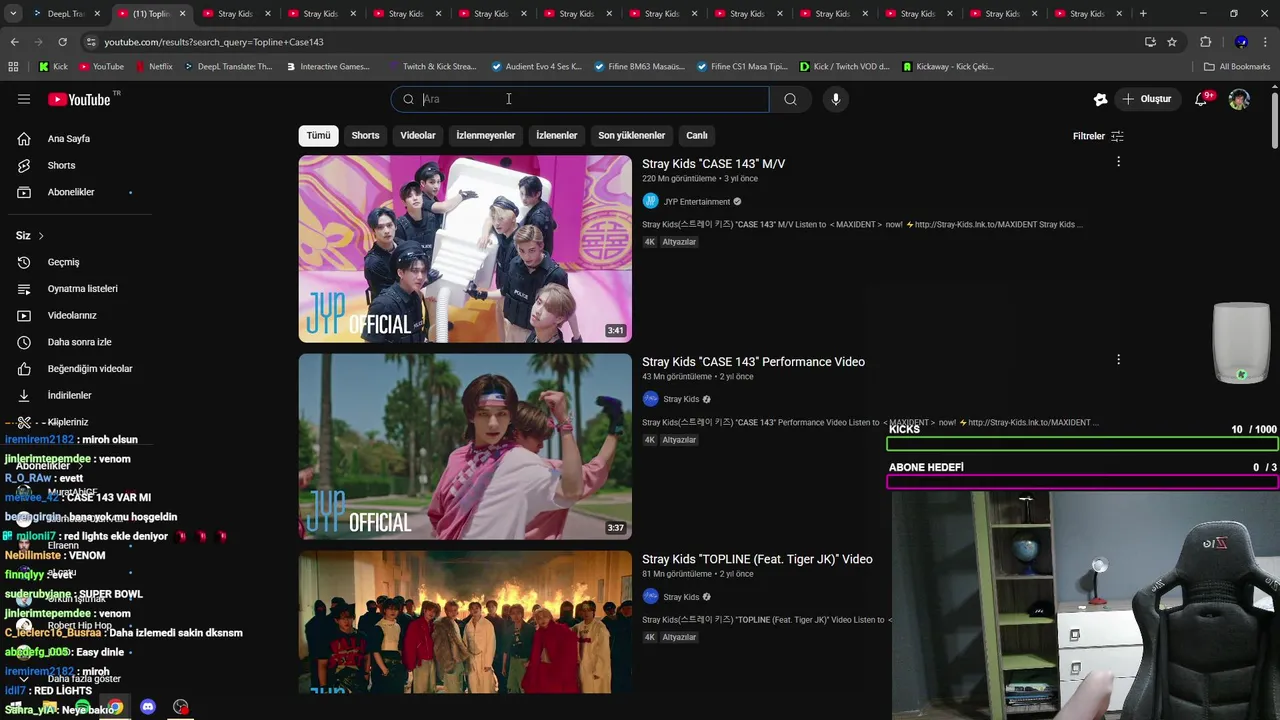Open Geçmiş history in the sidebar
Image resolution: width=1280 pixels, height=720 pixels.
click(x=63, y=262)
